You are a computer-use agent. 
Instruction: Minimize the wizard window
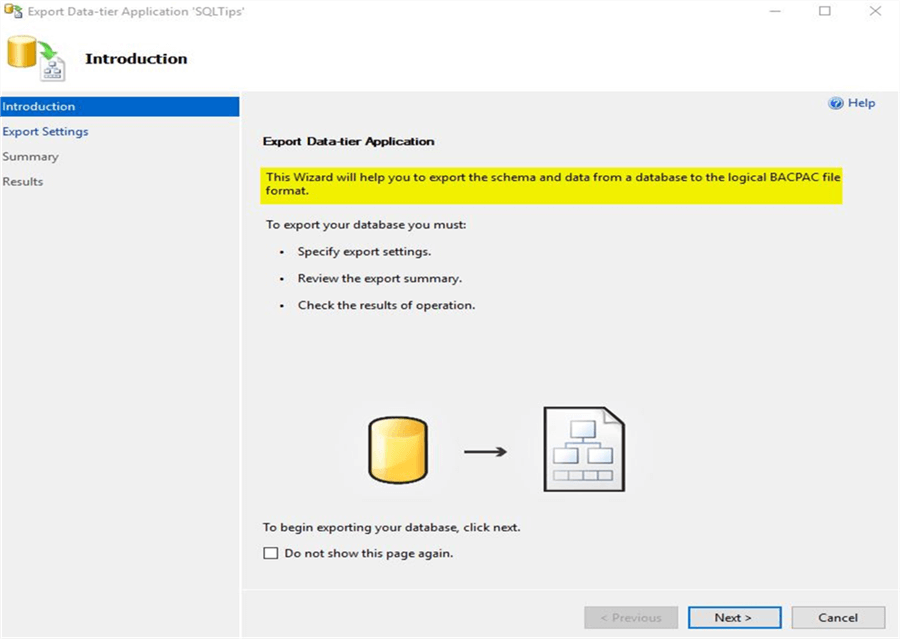(775, 11)
